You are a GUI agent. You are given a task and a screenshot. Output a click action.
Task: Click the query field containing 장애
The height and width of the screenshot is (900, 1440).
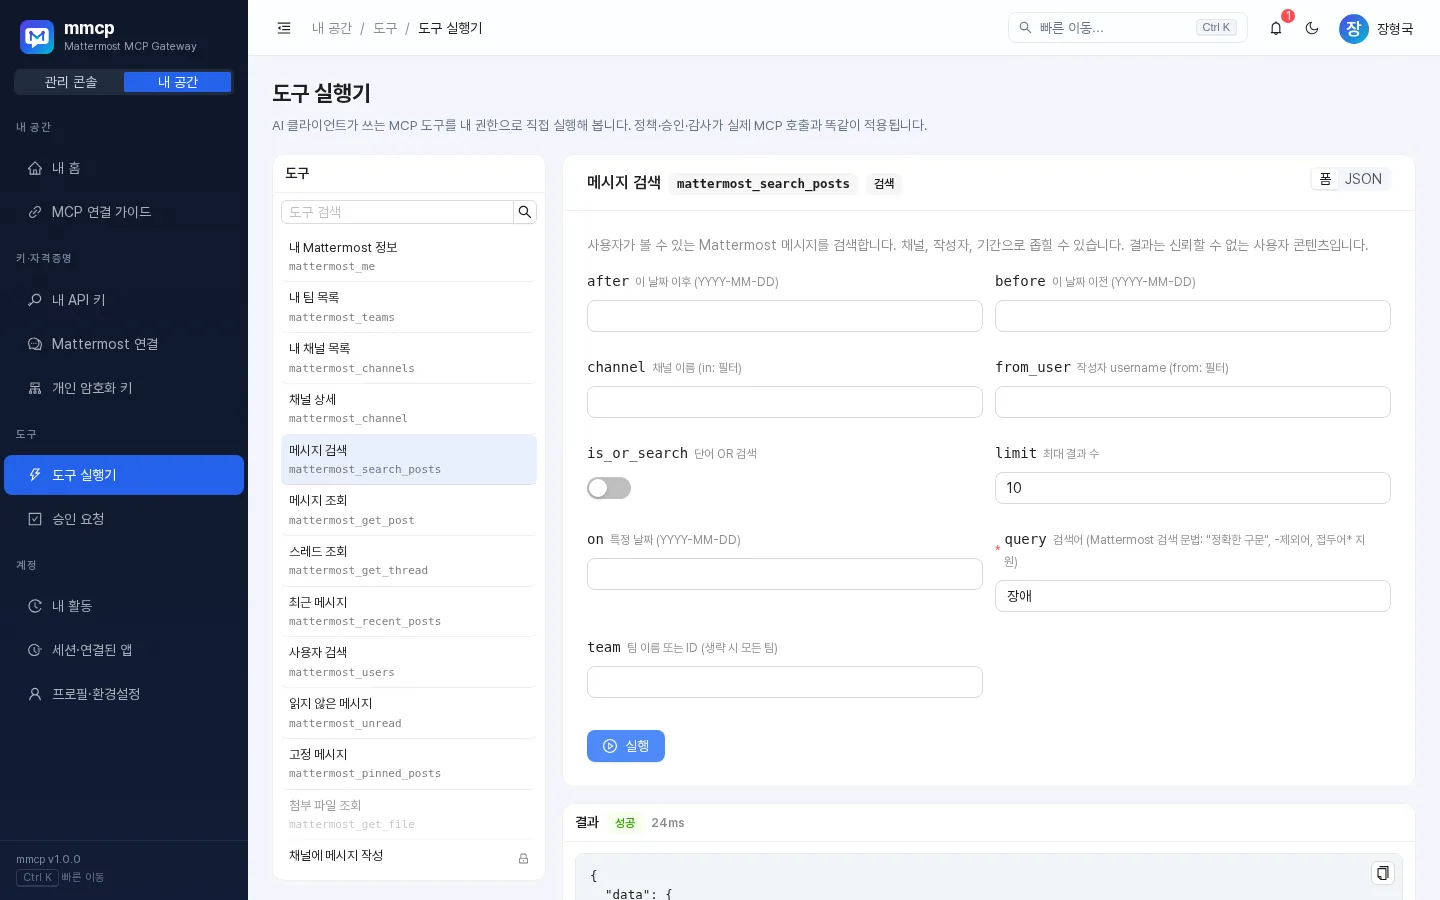point(1193,596)
